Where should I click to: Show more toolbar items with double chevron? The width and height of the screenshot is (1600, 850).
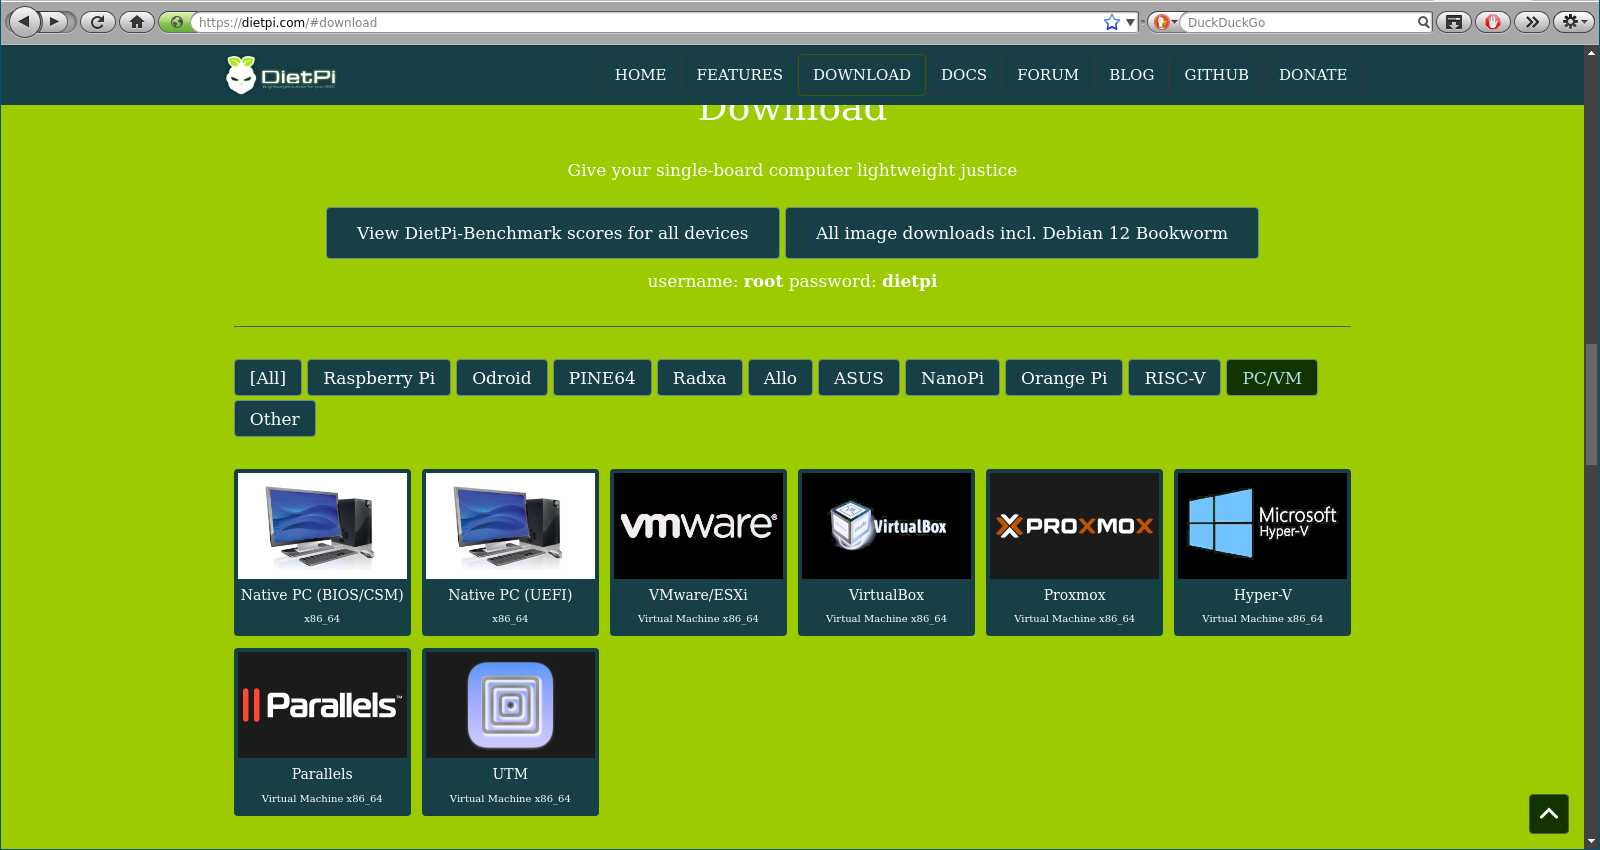(1532, 21)
